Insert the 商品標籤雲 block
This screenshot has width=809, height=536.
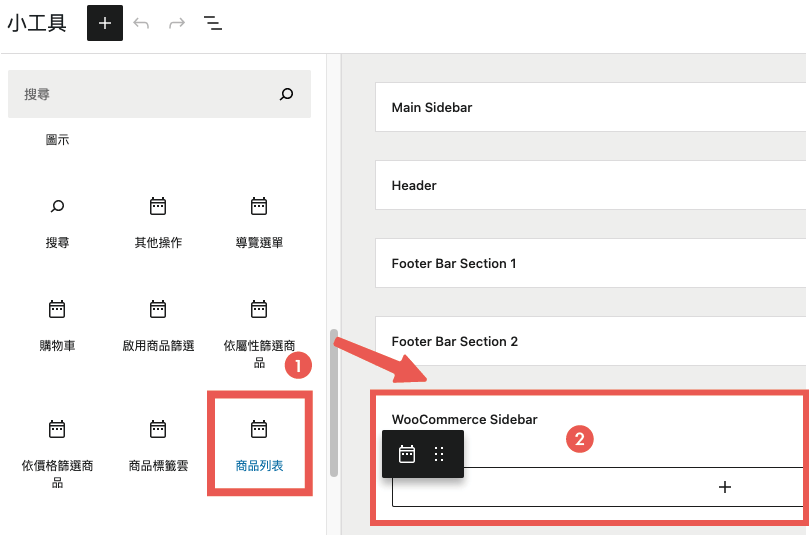[x=158, y=445]
